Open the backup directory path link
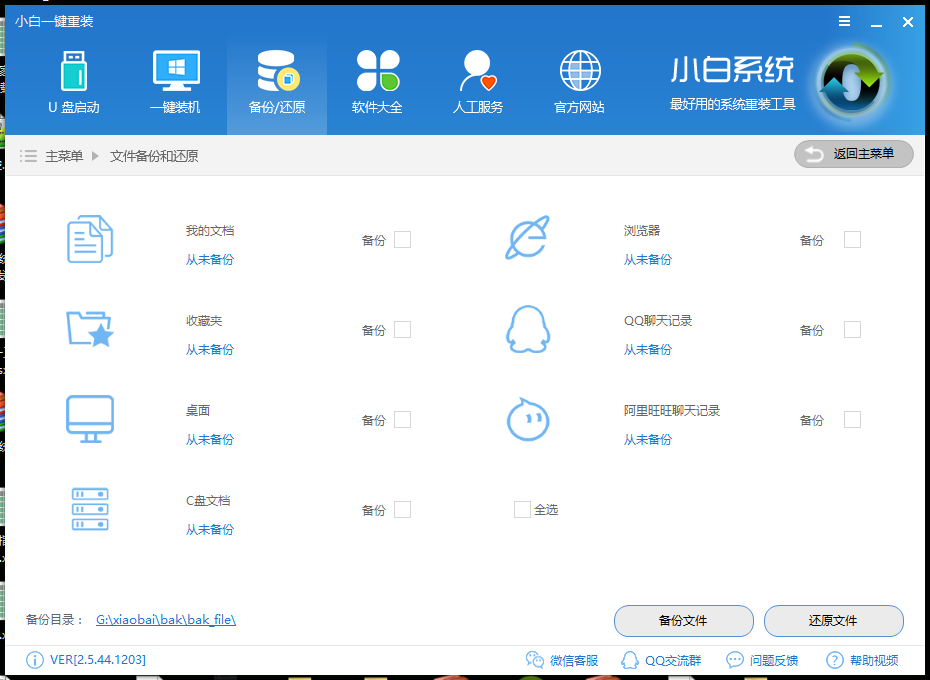Screen dimensions: 930x680 [x=166, y=619]
